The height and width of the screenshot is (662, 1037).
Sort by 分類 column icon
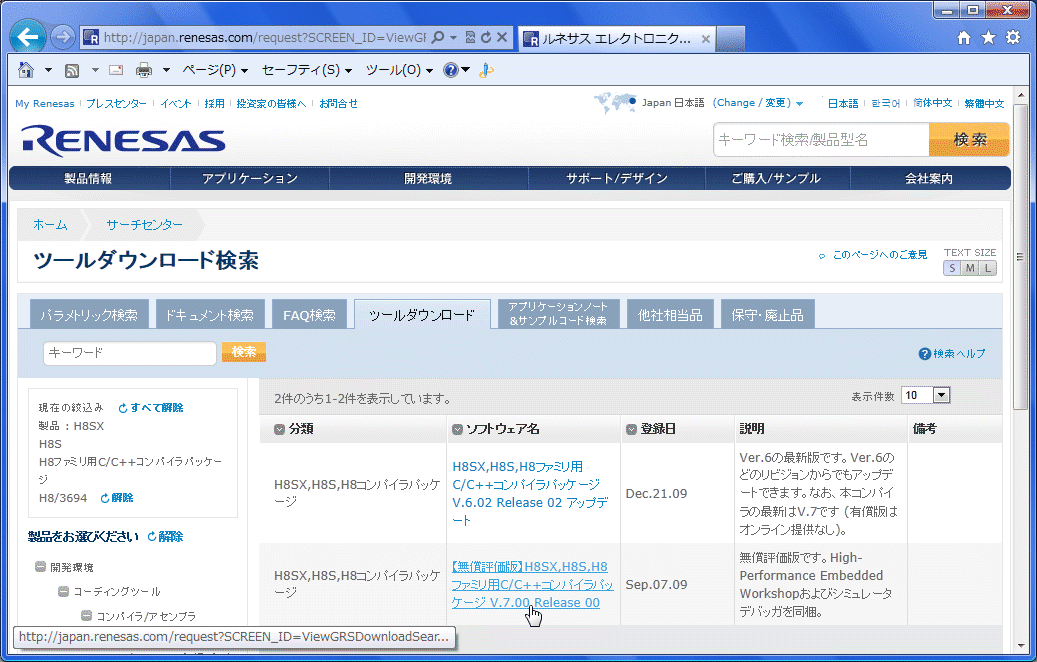pos(279,429)
